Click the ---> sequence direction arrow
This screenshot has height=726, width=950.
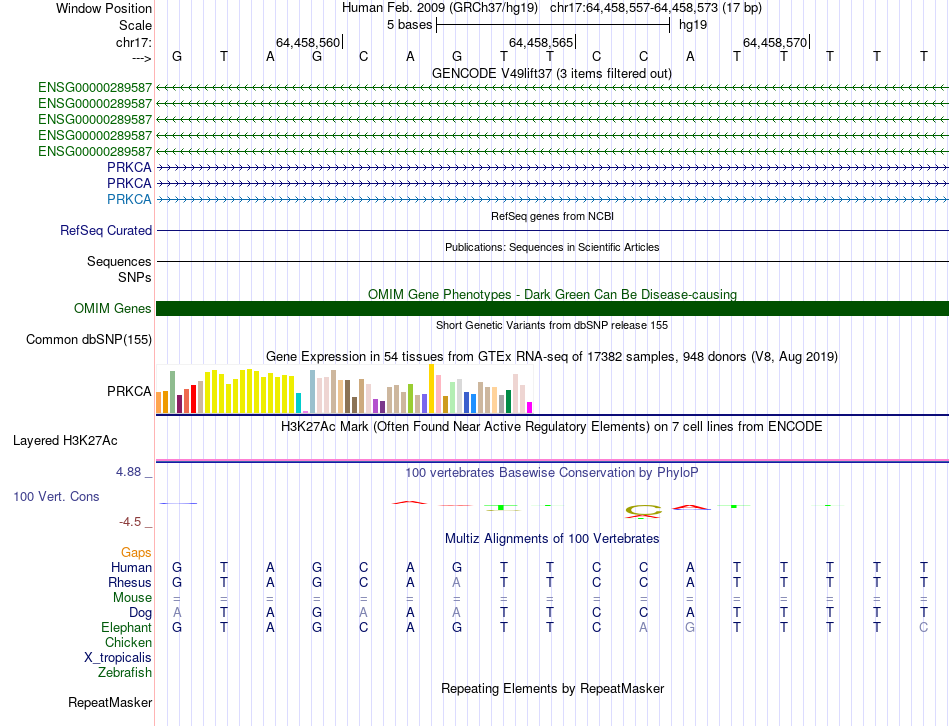tap(141, 58)
